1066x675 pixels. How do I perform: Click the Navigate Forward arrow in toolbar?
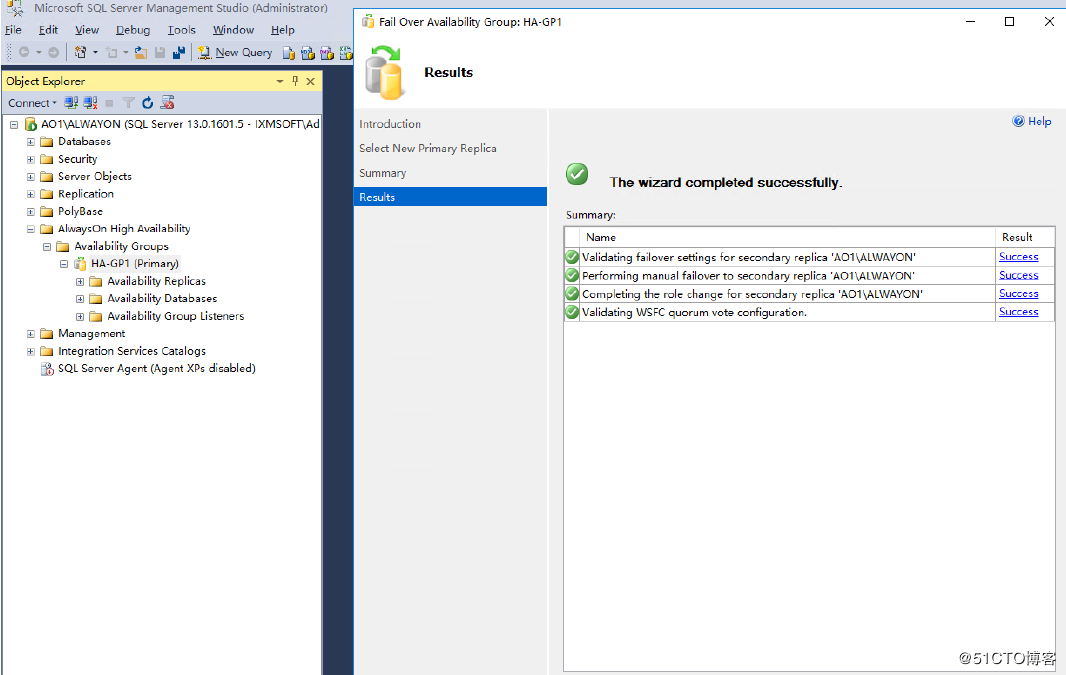tap(54, 52)
